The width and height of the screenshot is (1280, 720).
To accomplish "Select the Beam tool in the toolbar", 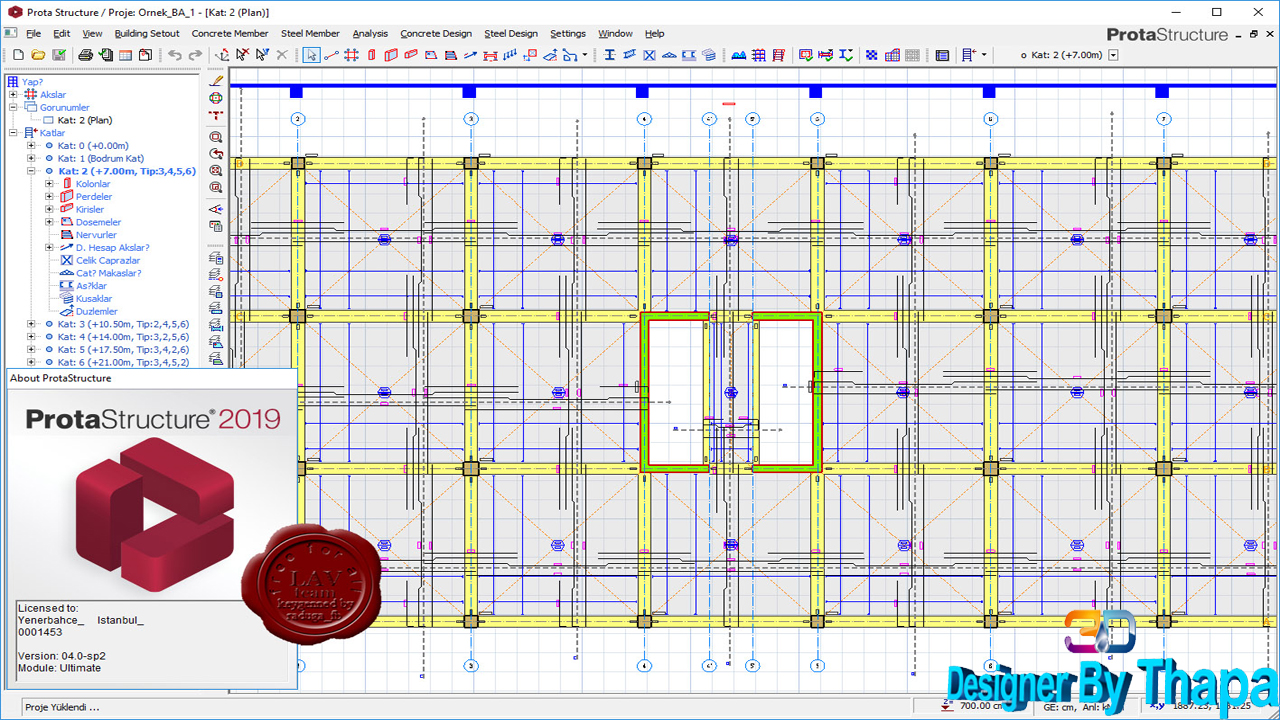I will coord(411,55).
